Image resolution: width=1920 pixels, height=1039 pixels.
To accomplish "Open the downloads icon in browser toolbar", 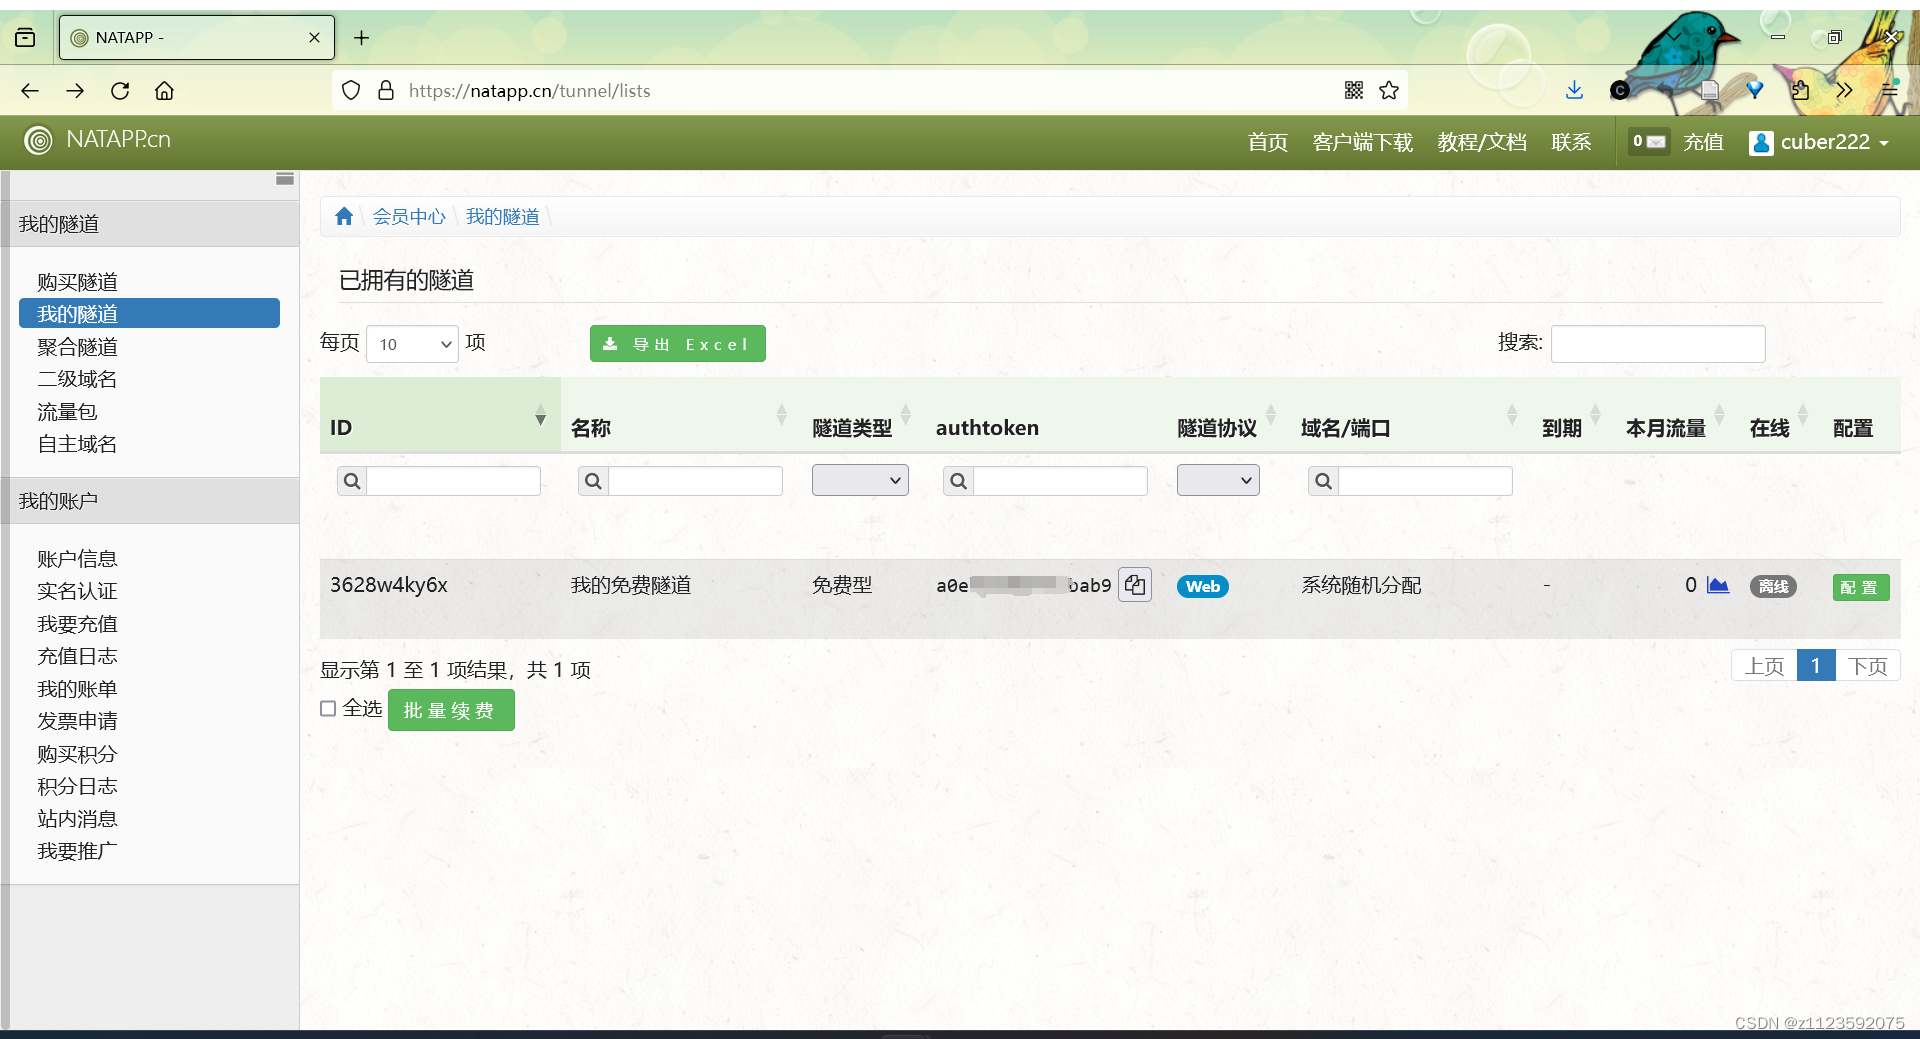I will tap(1574, 90).
